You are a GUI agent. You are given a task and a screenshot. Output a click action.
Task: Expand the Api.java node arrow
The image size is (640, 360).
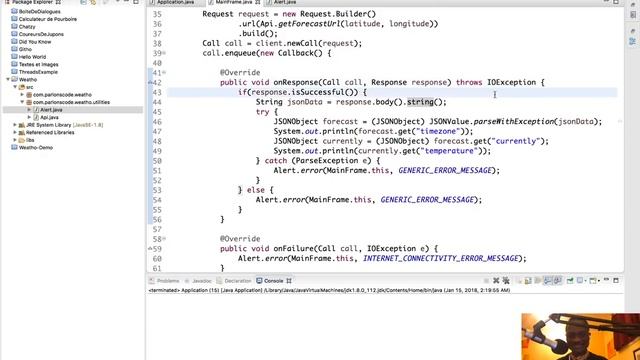click(29, 117)
